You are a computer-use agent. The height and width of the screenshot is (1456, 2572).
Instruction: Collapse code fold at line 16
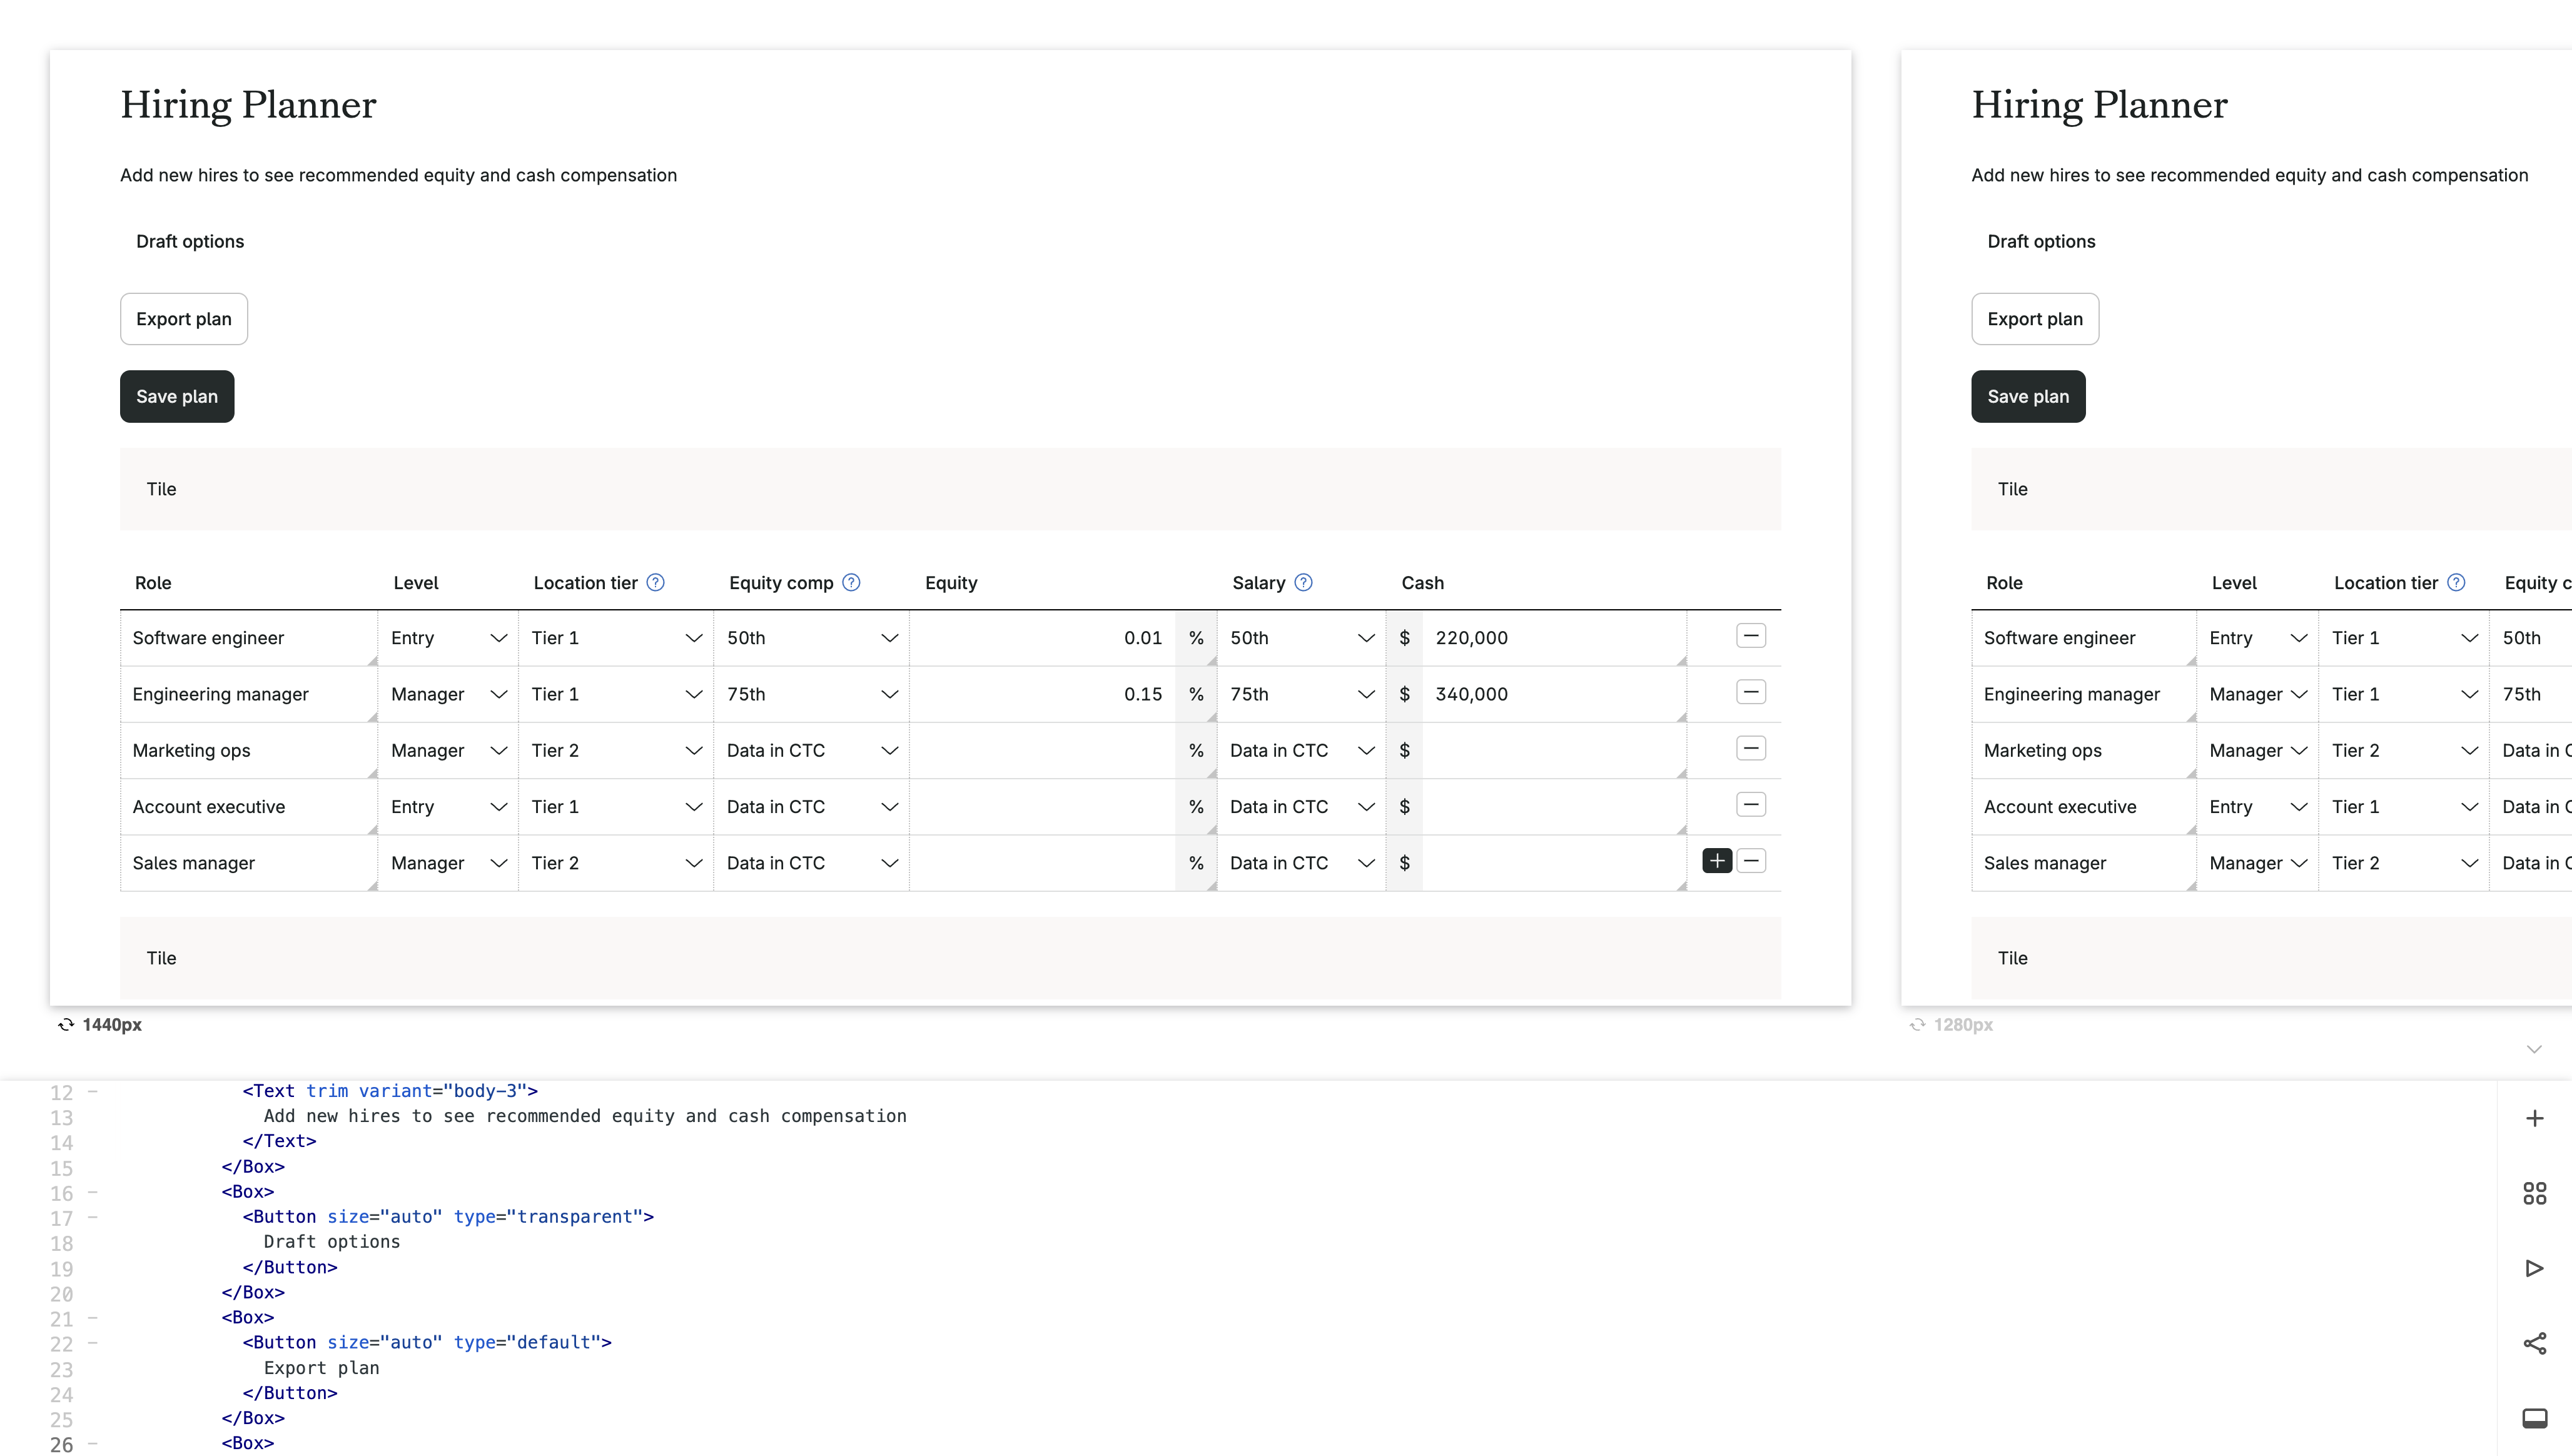coord(92,1192)
